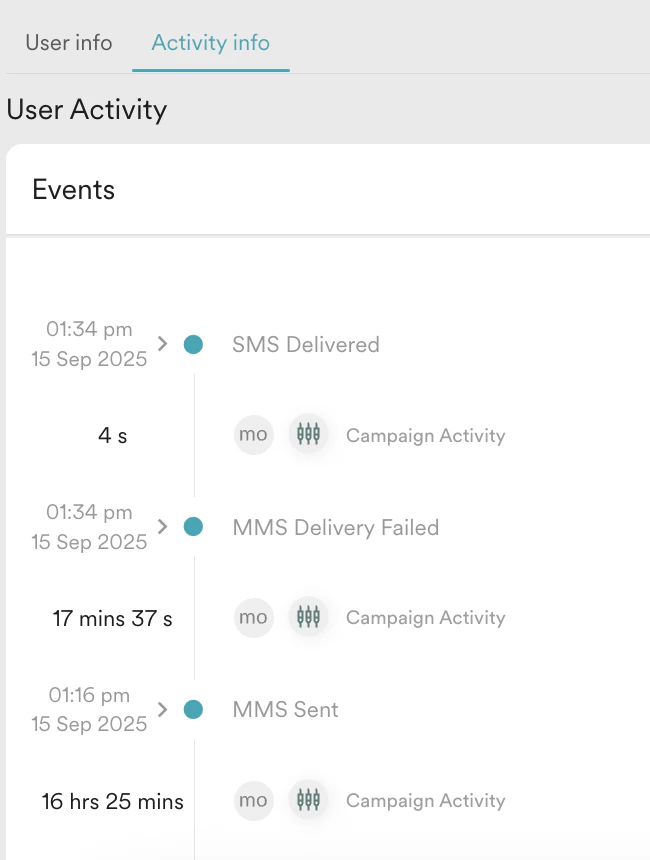Screen dimensions: 650x860
Task: Click the campaign filters icon beside SMS Delivered
Action: (x=308, y=434)
